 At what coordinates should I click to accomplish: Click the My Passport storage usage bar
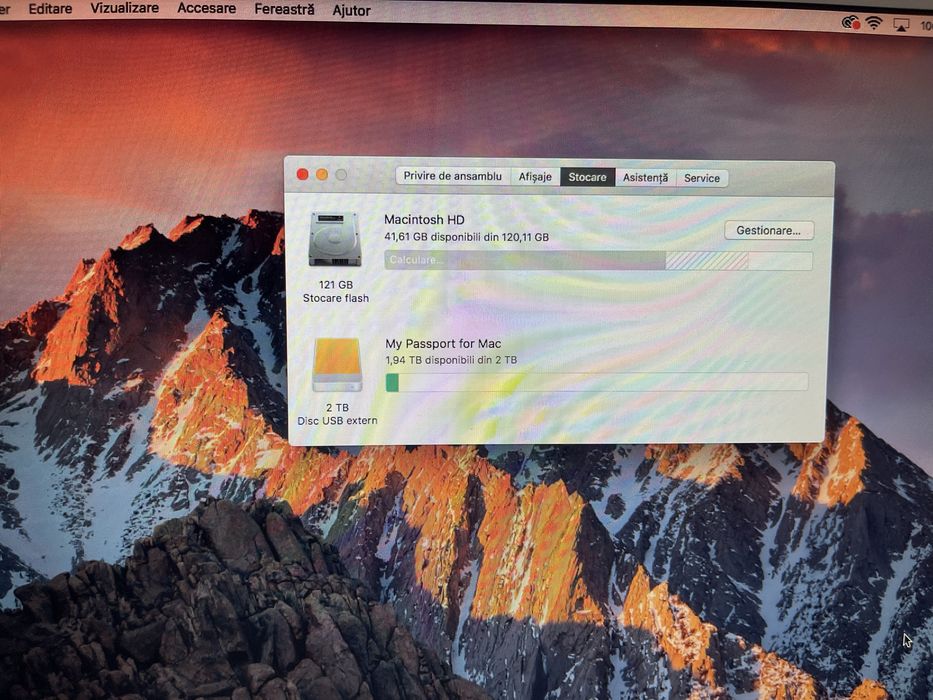(x=597, y=382)
